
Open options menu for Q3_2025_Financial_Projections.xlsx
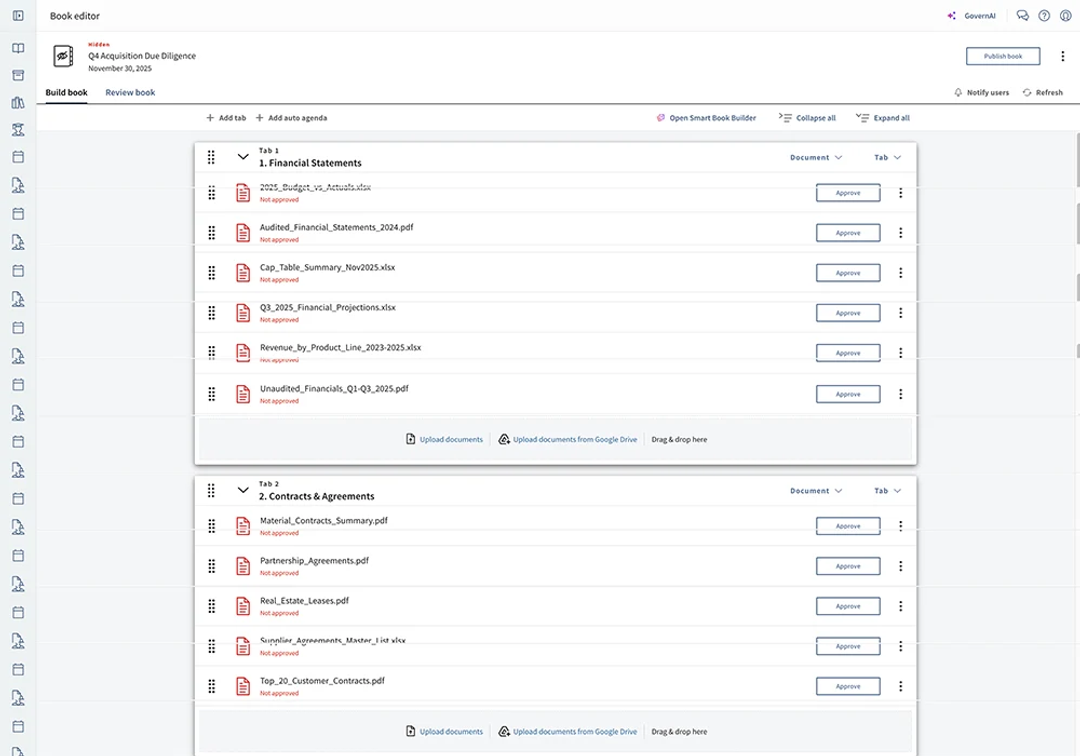click(x=900, y=313)
